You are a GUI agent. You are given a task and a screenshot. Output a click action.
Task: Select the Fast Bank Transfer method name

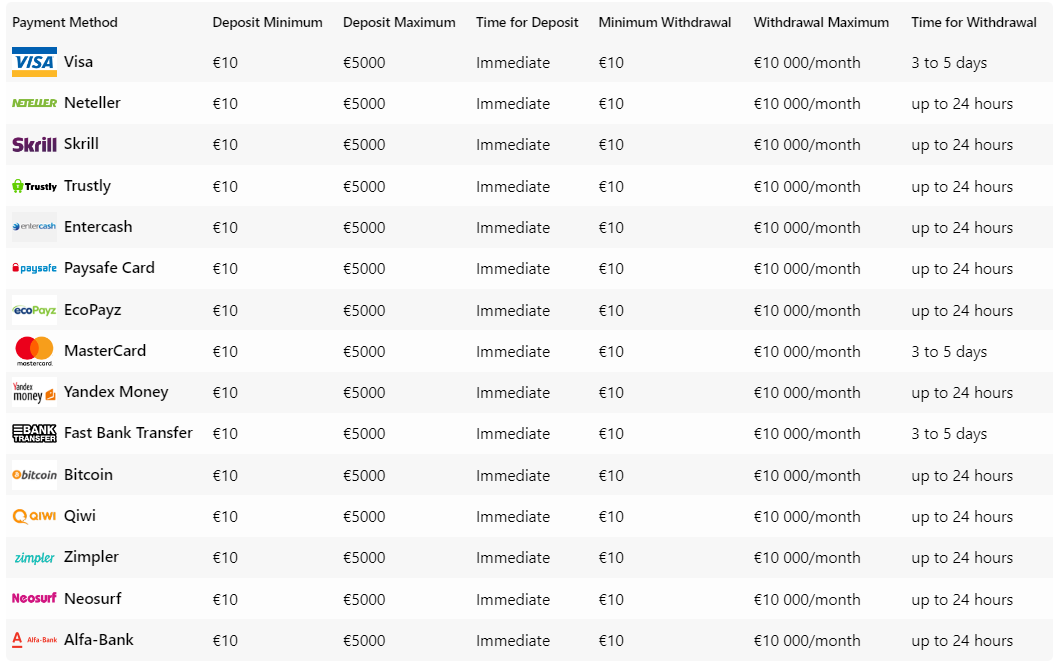[128, 433]
